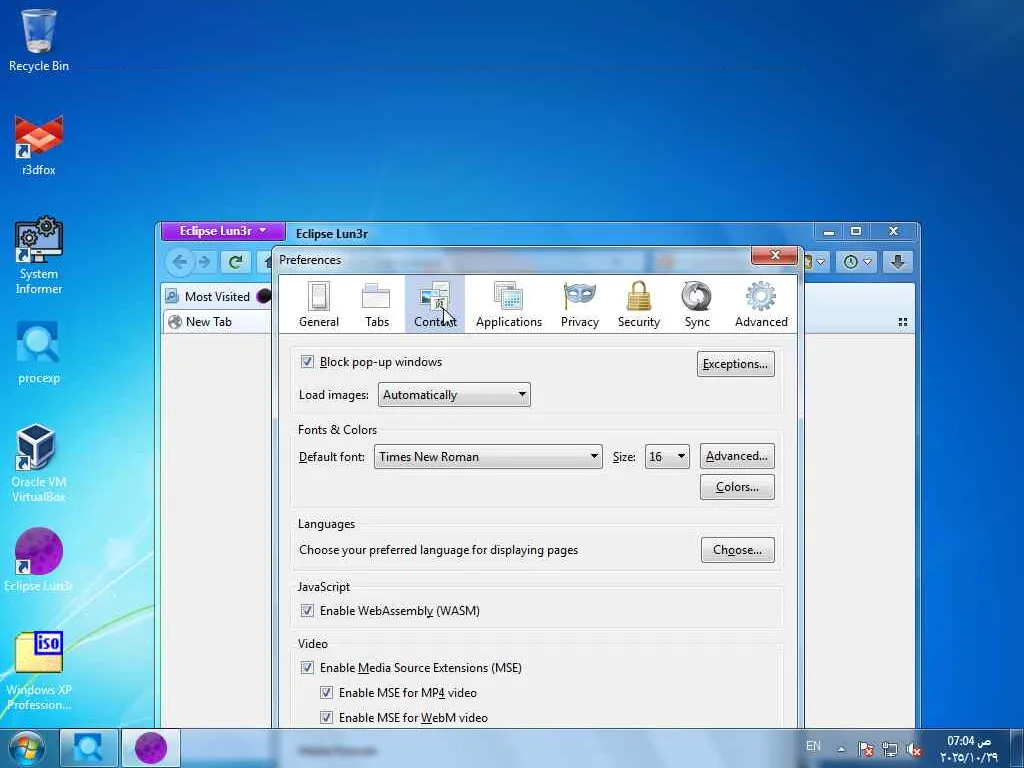
Task: Click the fonts Advanced... button
Action: 737,456
